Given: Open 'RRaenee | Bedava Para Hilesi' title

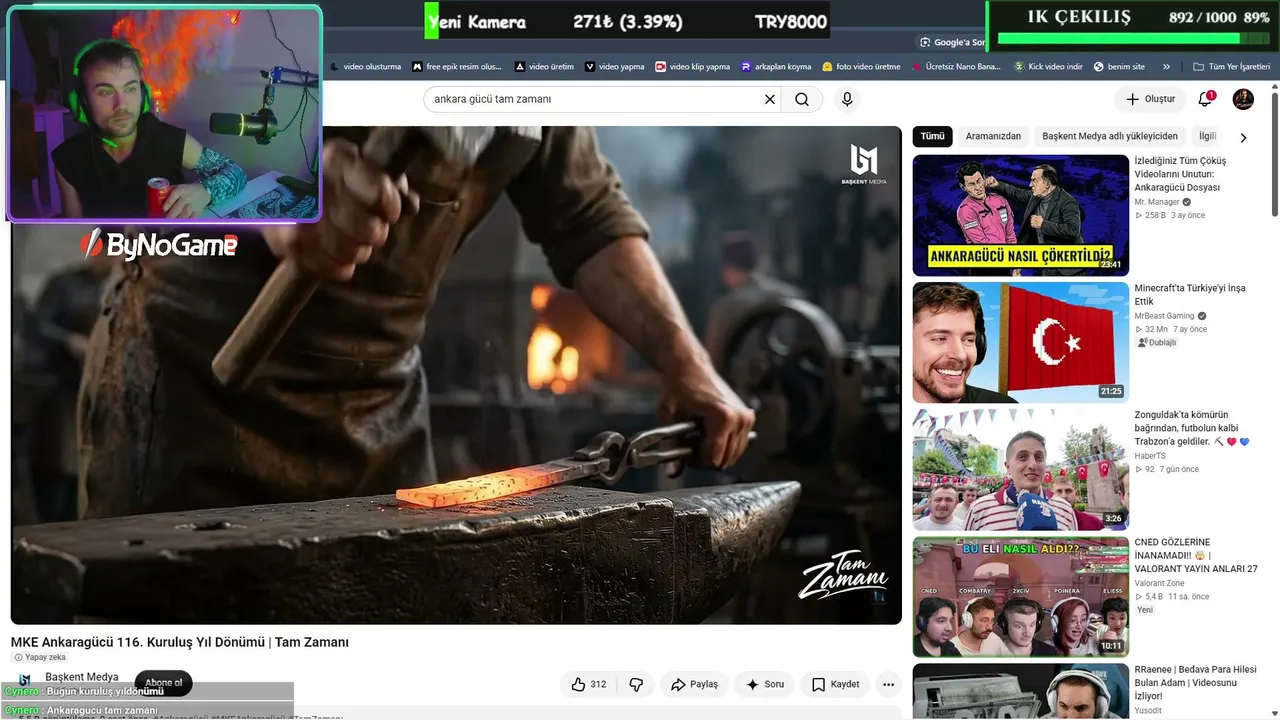Looking at the screenshot, I should pos(1195,682).
